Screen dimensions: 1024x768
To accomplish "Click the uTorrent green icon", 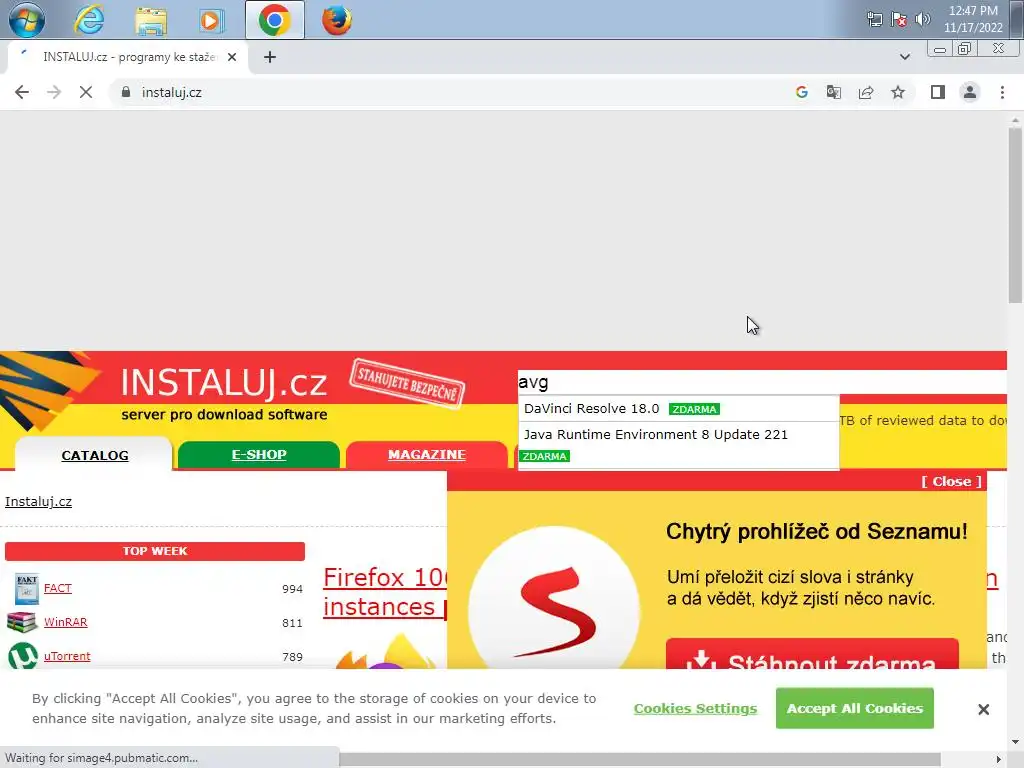I will tap(23, 656).
